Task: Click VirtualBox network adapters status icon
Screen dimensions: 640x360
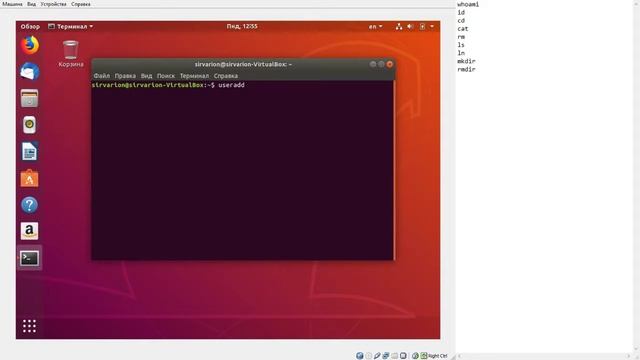Action: pyautogui.click(x=386, y=356)
